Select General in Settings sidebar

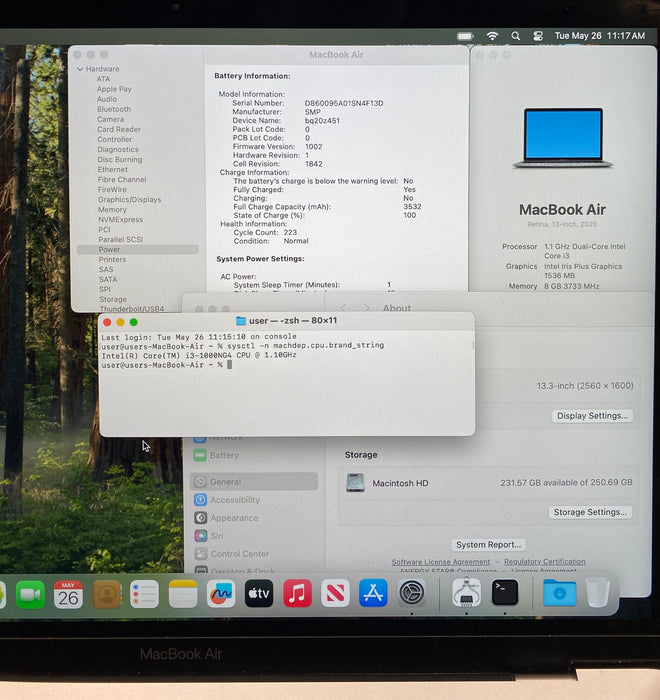254,482
